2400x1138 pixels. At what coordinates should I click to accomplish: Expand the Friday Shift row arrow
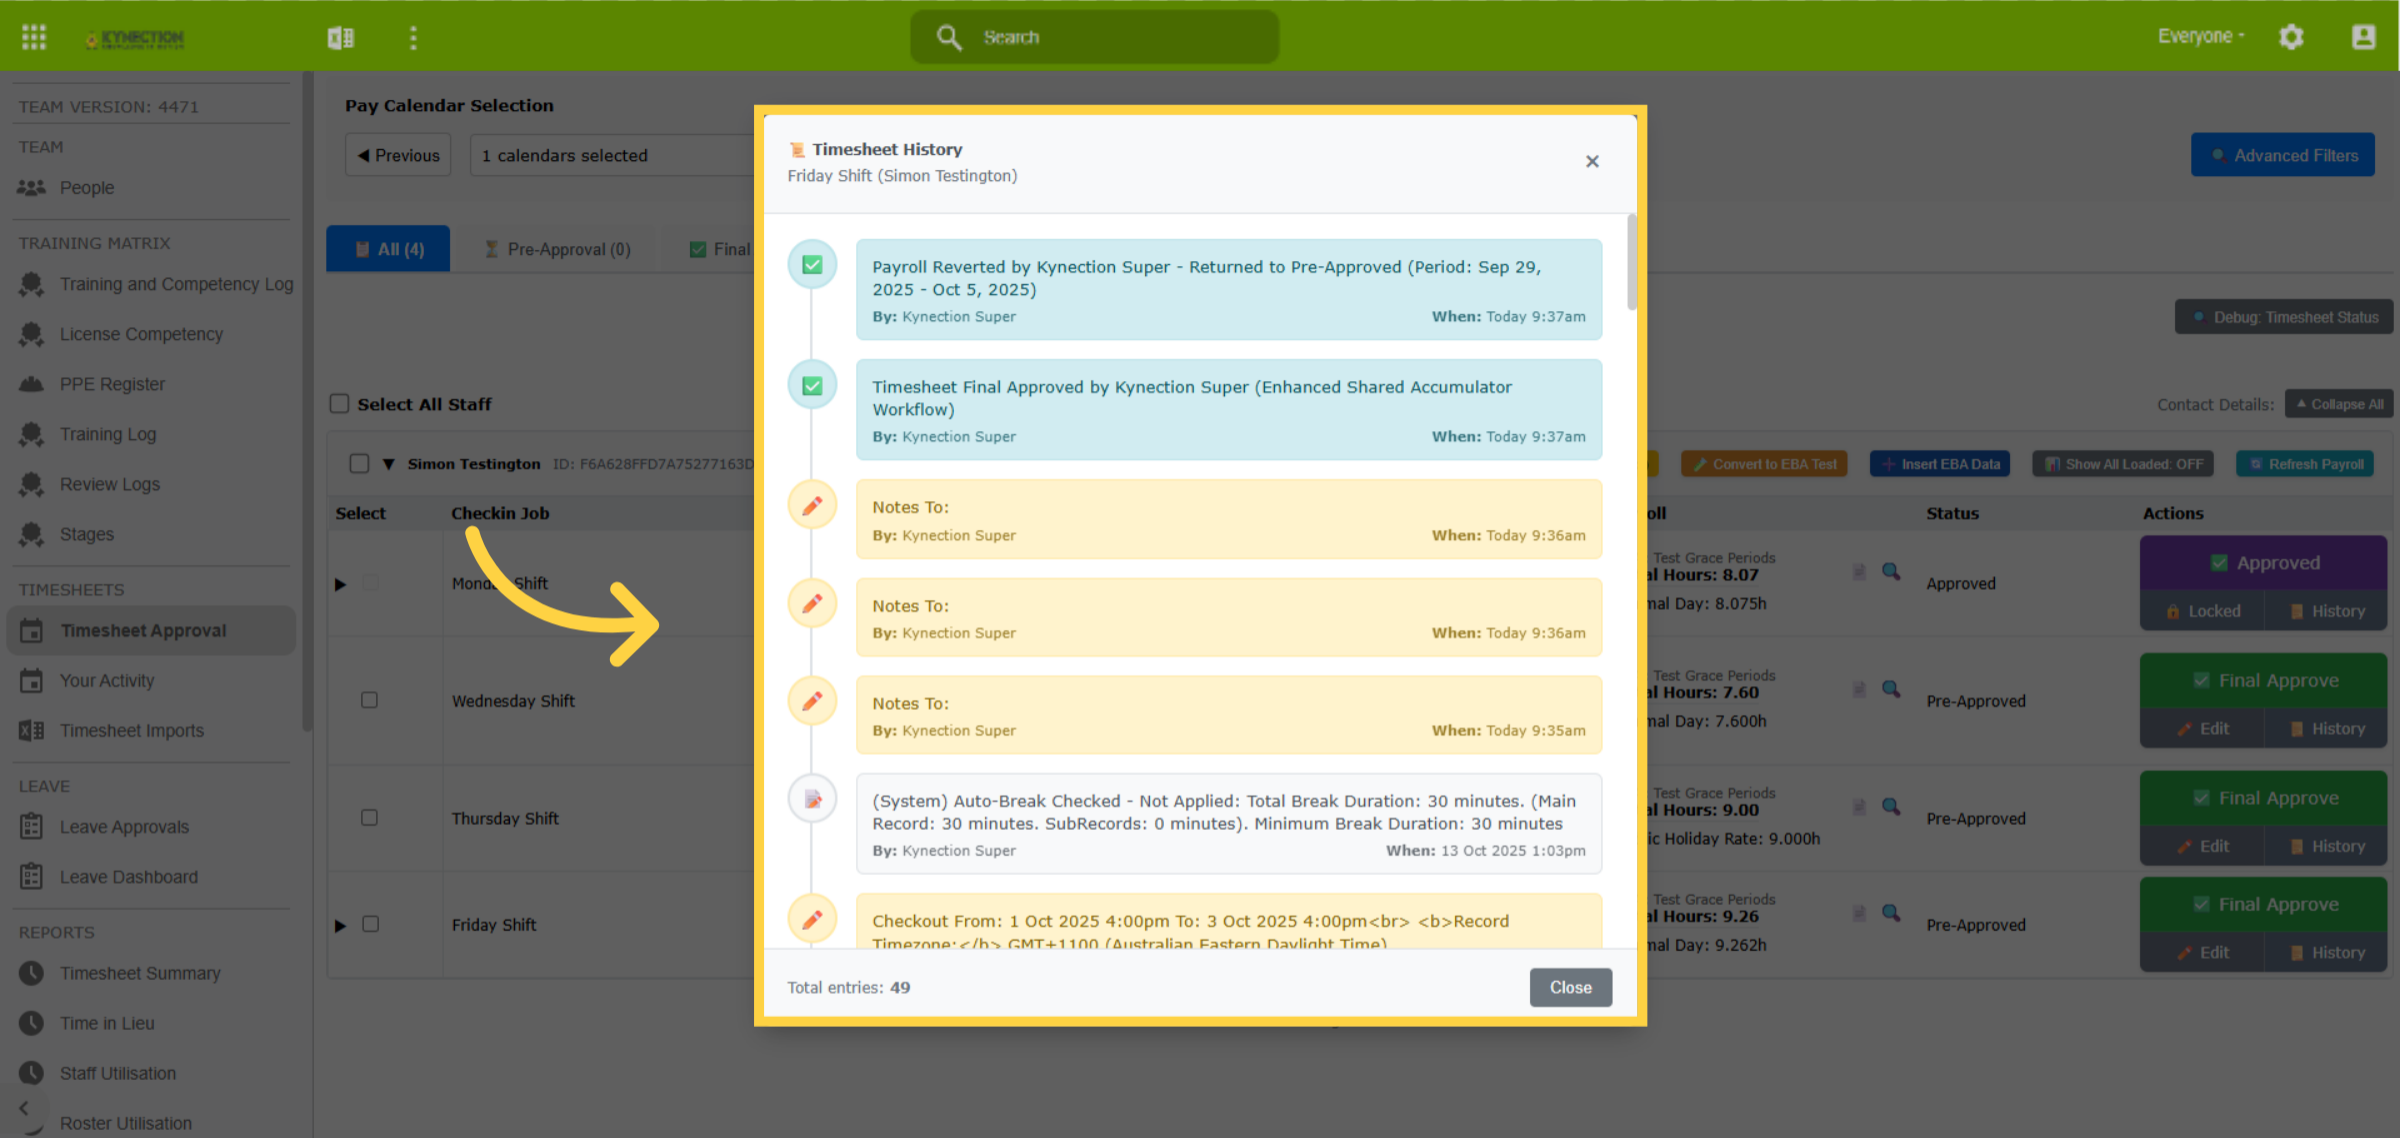coord(340,925)
